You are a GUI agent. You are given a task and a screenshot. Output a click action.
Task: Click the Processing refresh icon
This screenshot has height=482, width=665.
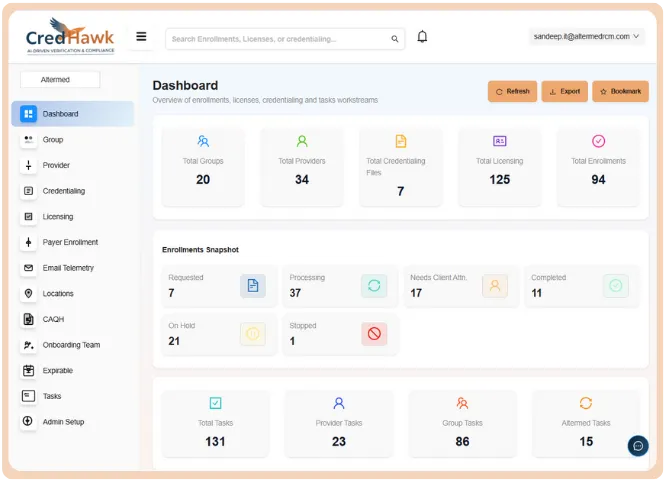coord(374,286)
